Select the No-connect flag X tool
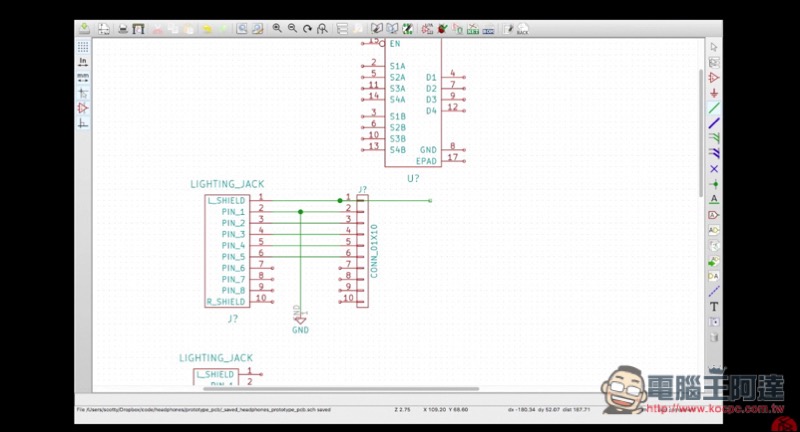Image resolution: width=800 pixels, height=432 pixels. [x=714, y=169]
